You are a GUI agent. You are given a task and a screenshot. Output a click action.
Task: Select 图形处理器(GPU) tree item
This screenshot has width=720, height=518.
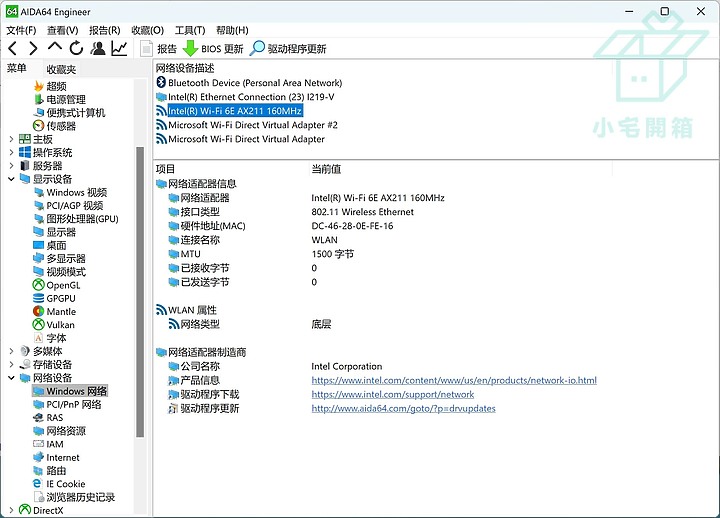click(x=76, y=219)
